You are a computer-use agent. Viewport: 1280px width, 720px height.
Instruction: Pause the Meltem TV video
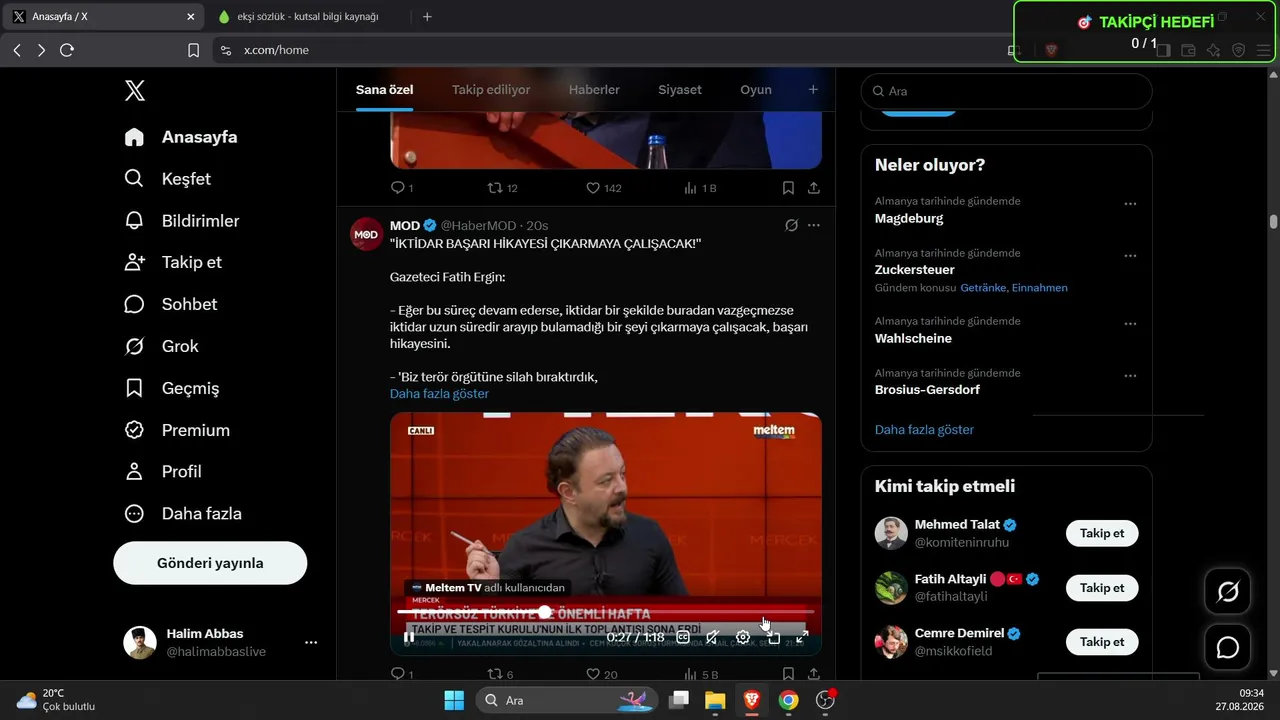coord(409,637)
